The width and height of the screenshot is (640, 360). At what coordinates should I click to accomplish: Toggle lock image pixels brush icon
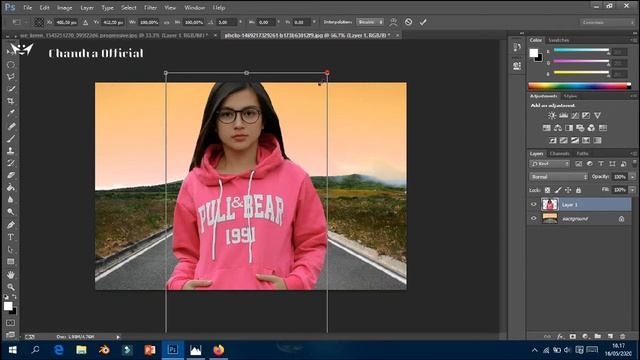click(558, 190)
